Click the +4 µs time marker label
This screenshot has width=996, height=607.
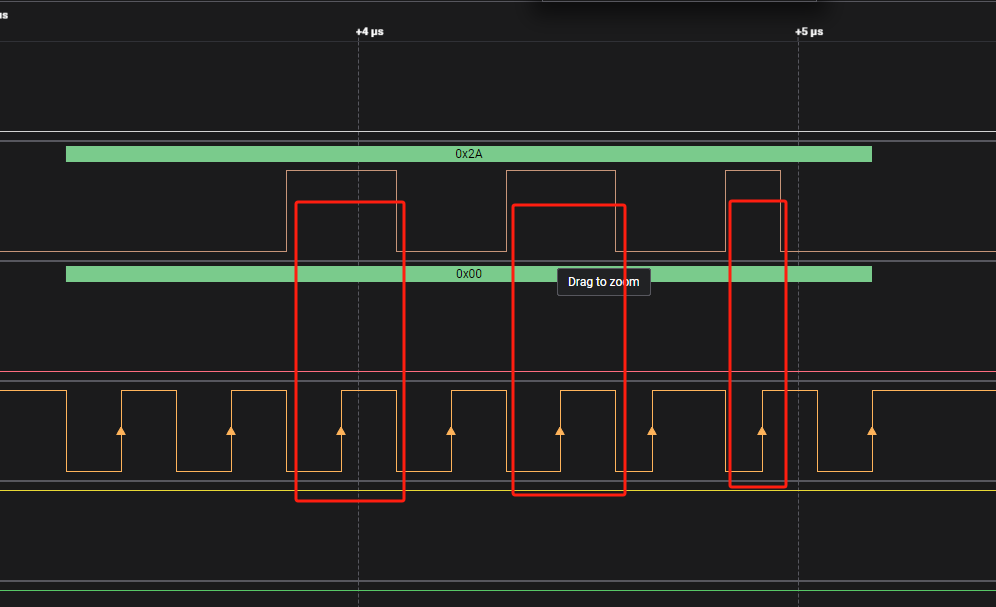[x=369, y=32]
